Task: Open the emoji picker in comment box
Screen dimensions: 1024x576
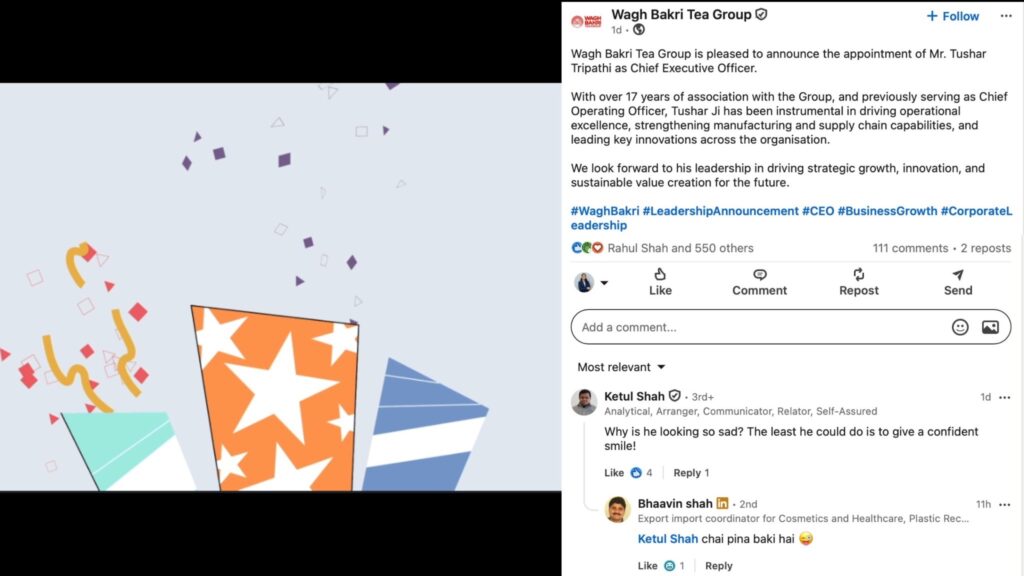Action: coord(959,327)
